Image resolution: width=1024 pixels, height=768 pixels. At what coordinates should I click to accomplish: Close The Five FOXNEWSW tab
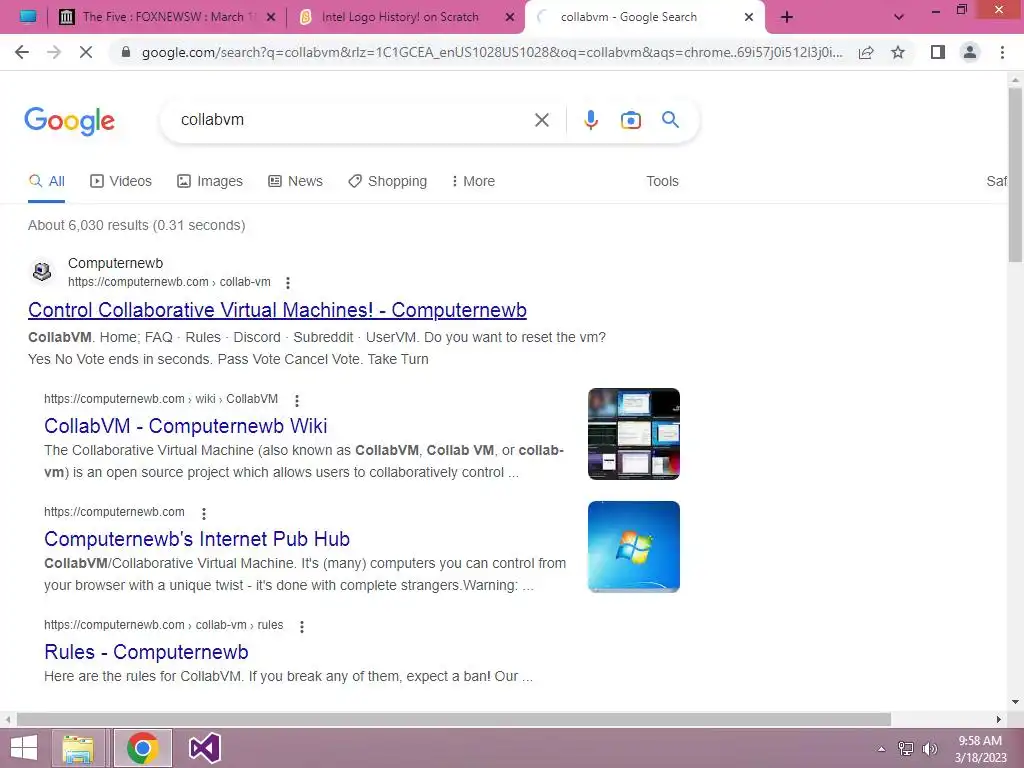click(x=271, y=17)
